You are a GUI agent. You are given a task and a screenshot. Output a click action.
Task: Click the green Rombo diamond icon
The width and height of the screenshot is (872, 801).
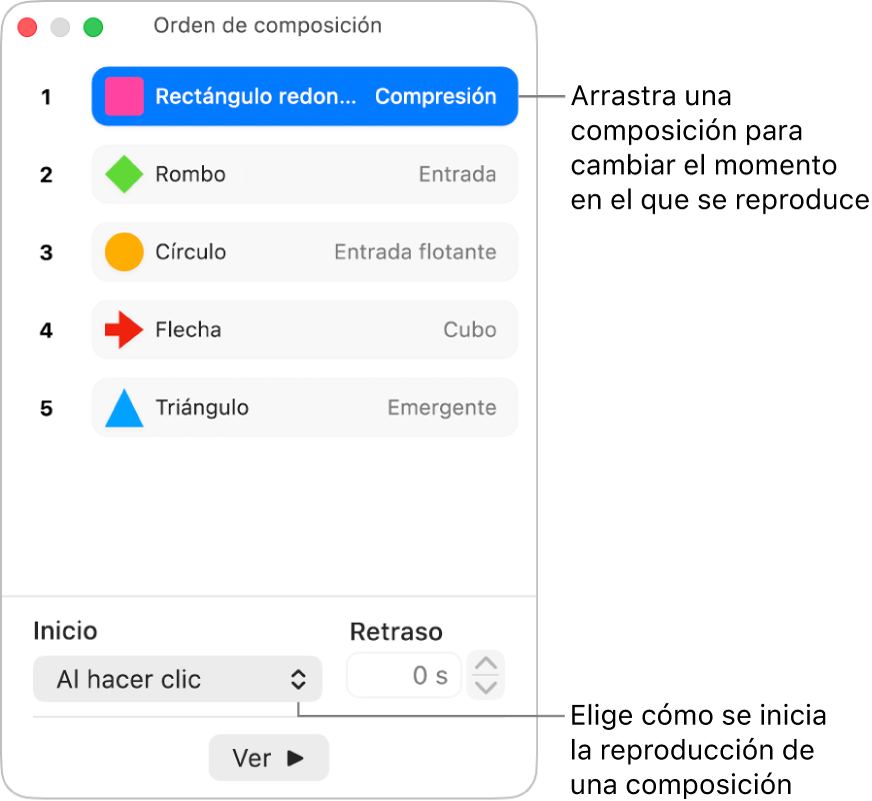pyautogui.click(x=124, y=174)
